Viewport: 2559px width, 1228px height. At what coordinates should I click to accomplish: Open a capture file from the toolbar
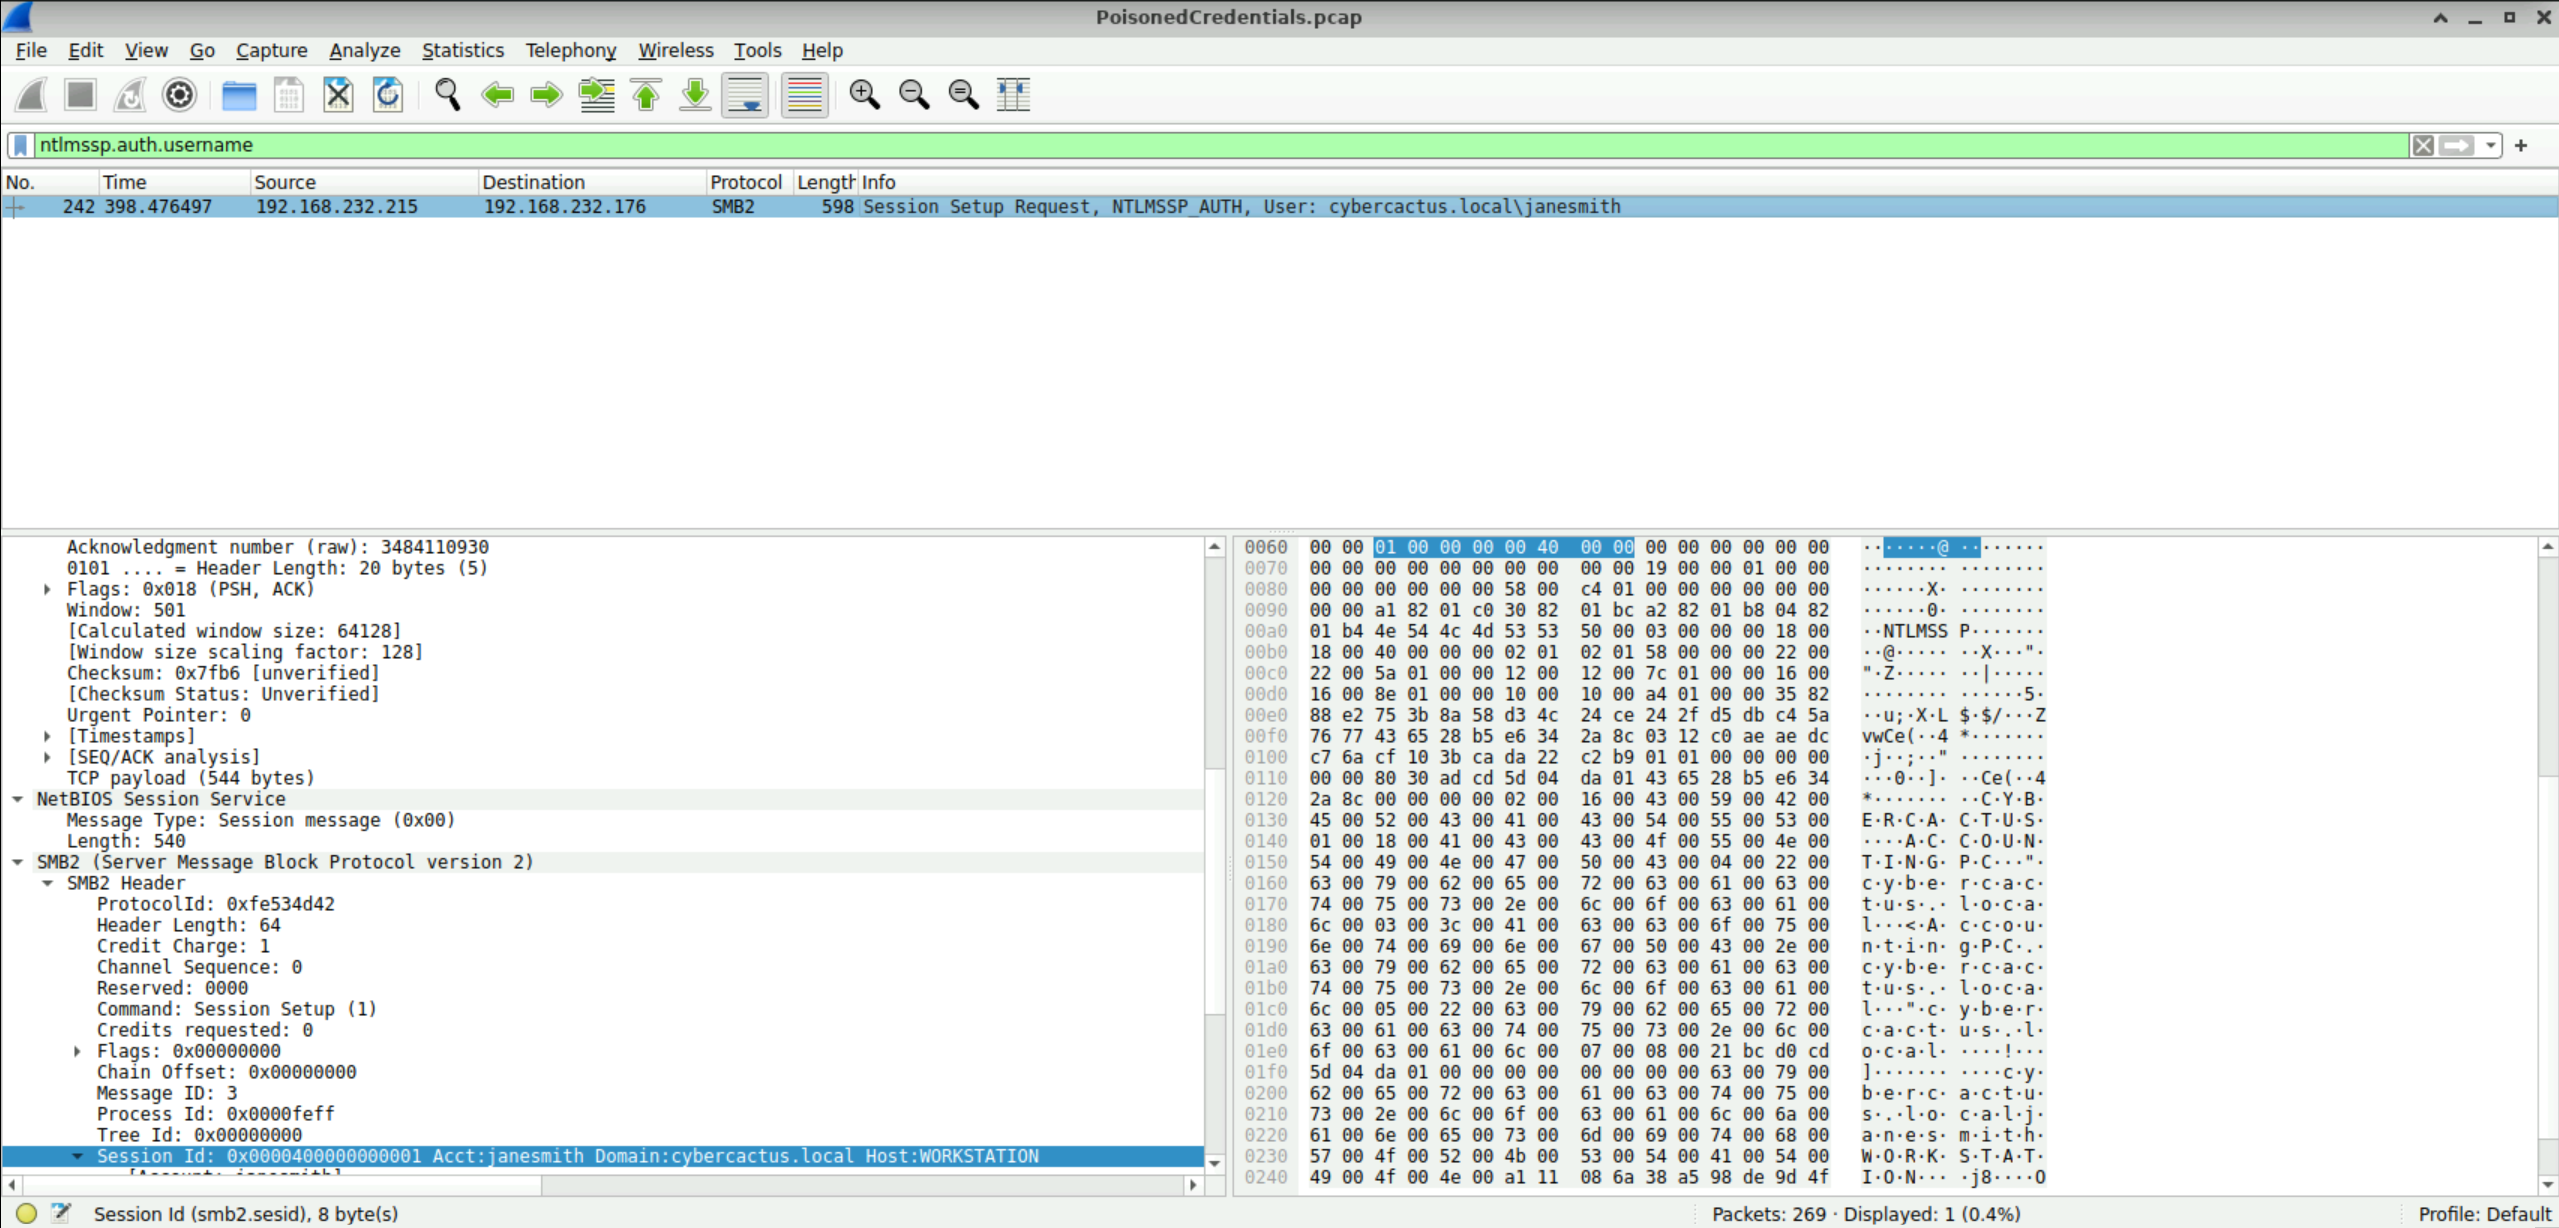coord(239,95)
